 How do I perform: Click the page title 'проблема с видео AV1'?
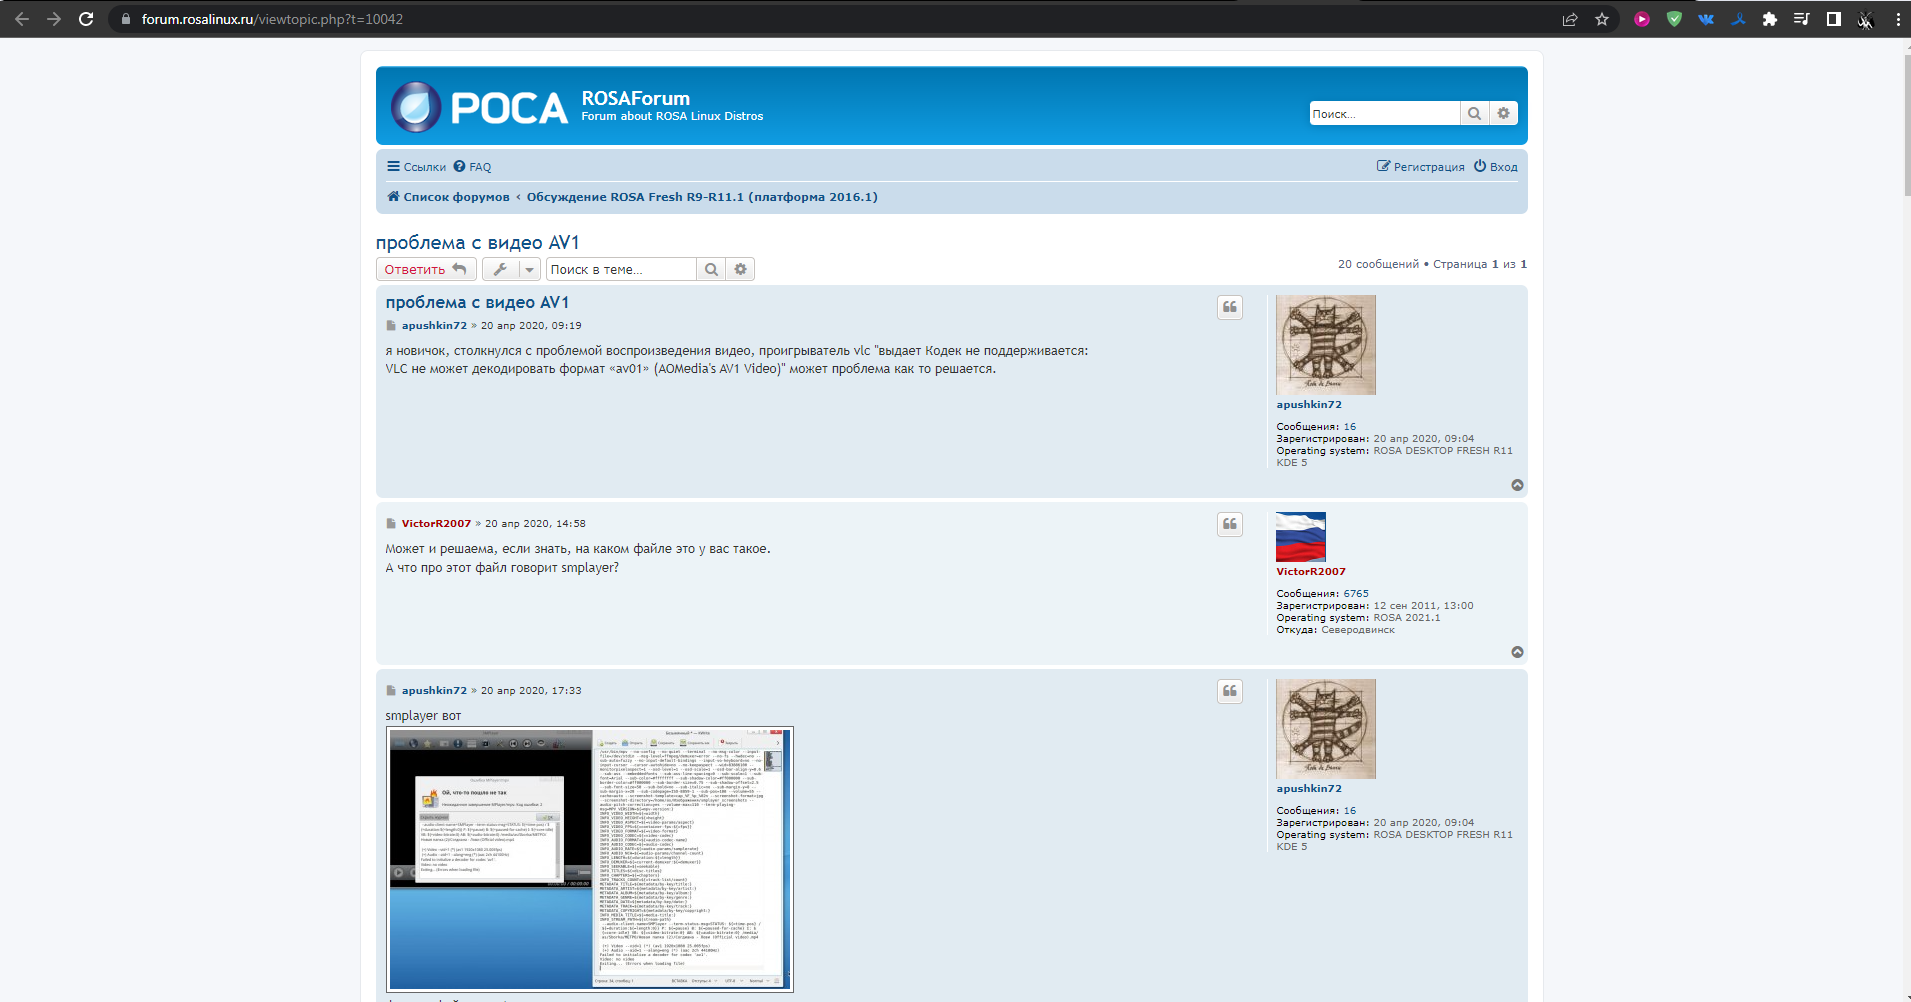tap(477, 243)
